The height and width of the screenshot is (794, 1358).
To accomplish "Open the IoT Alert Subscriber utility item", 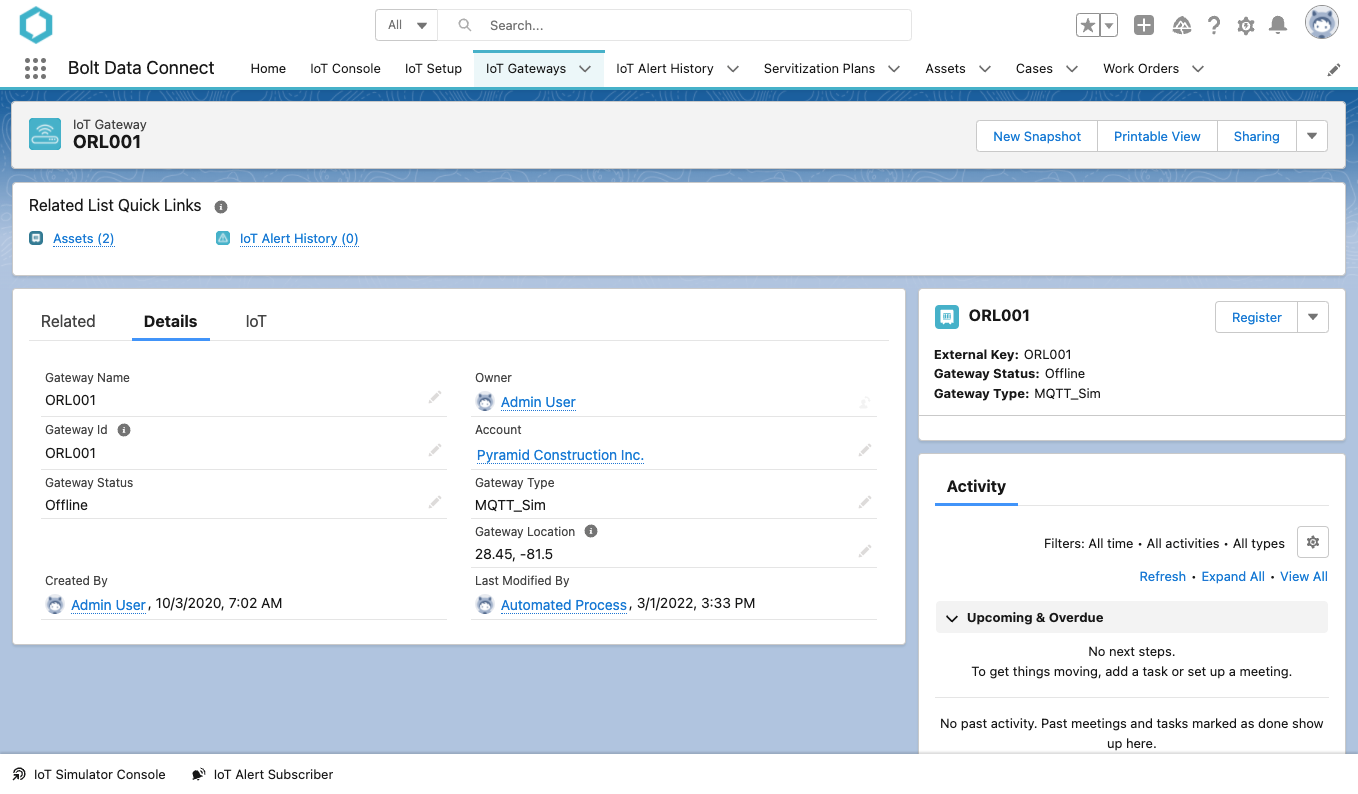I will 263,774.
